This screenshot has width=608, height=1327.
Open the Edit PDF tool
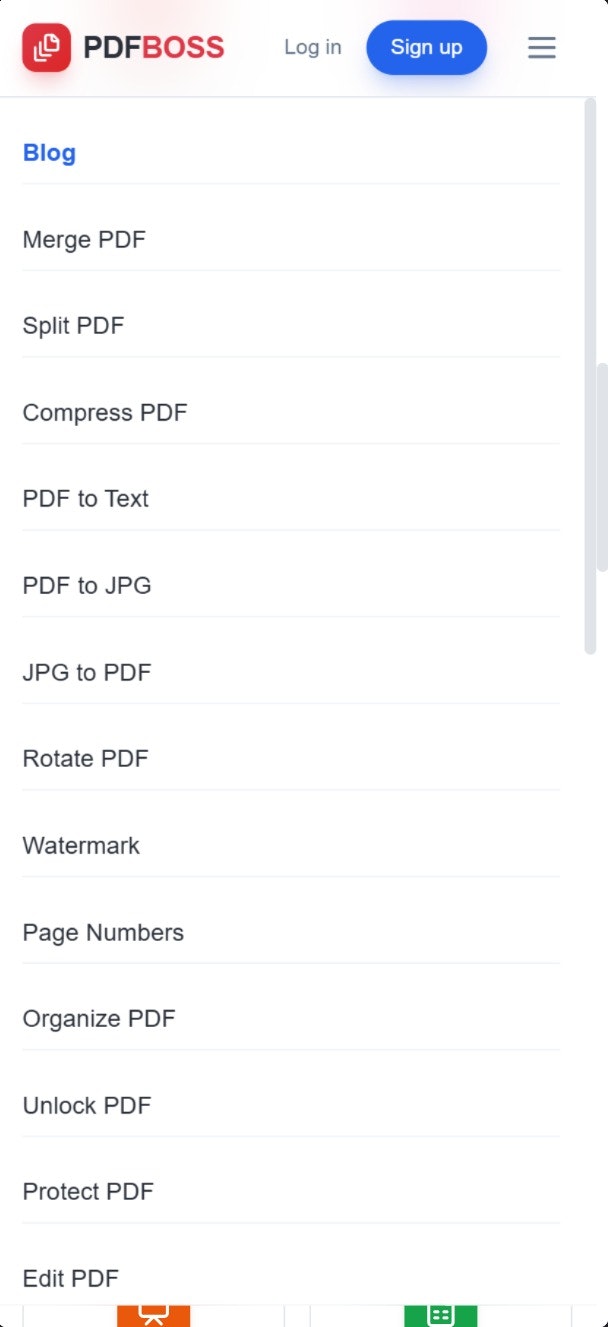tap(70, 1277)
